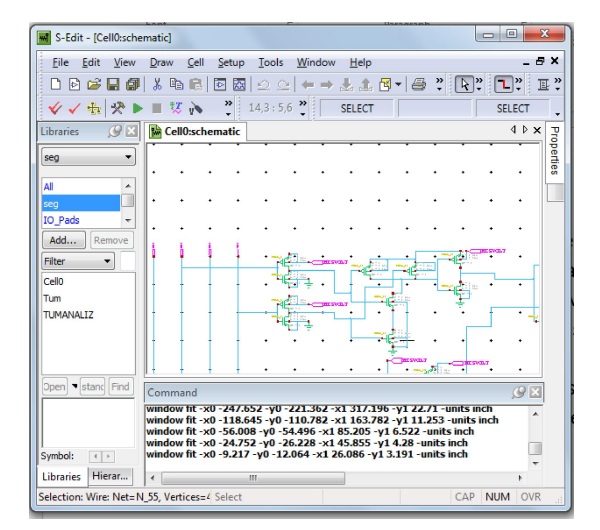Open the Setup menu

coord(231,62)
